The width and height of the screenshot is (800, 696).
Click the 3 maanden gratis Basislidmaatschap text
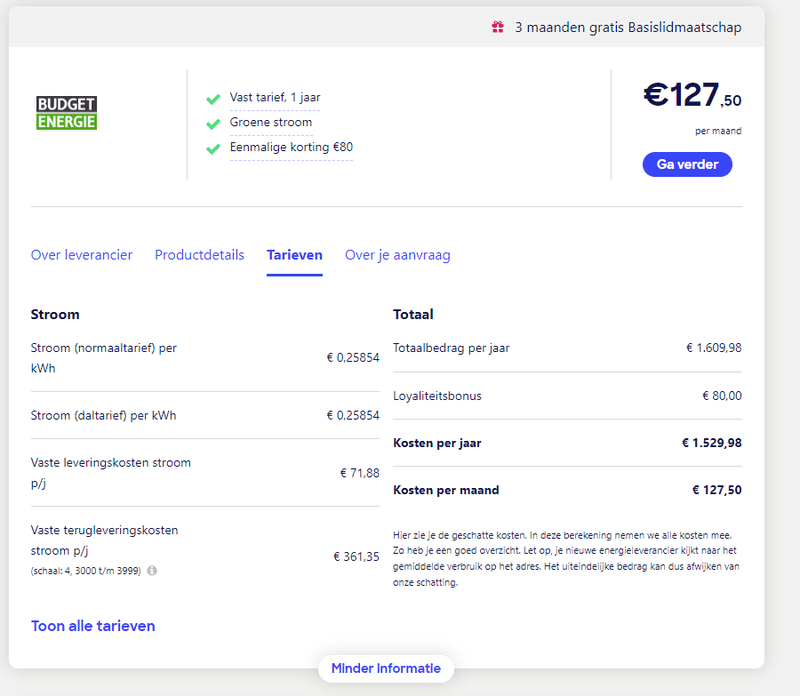pyautogui.click(x=628, y=27)
